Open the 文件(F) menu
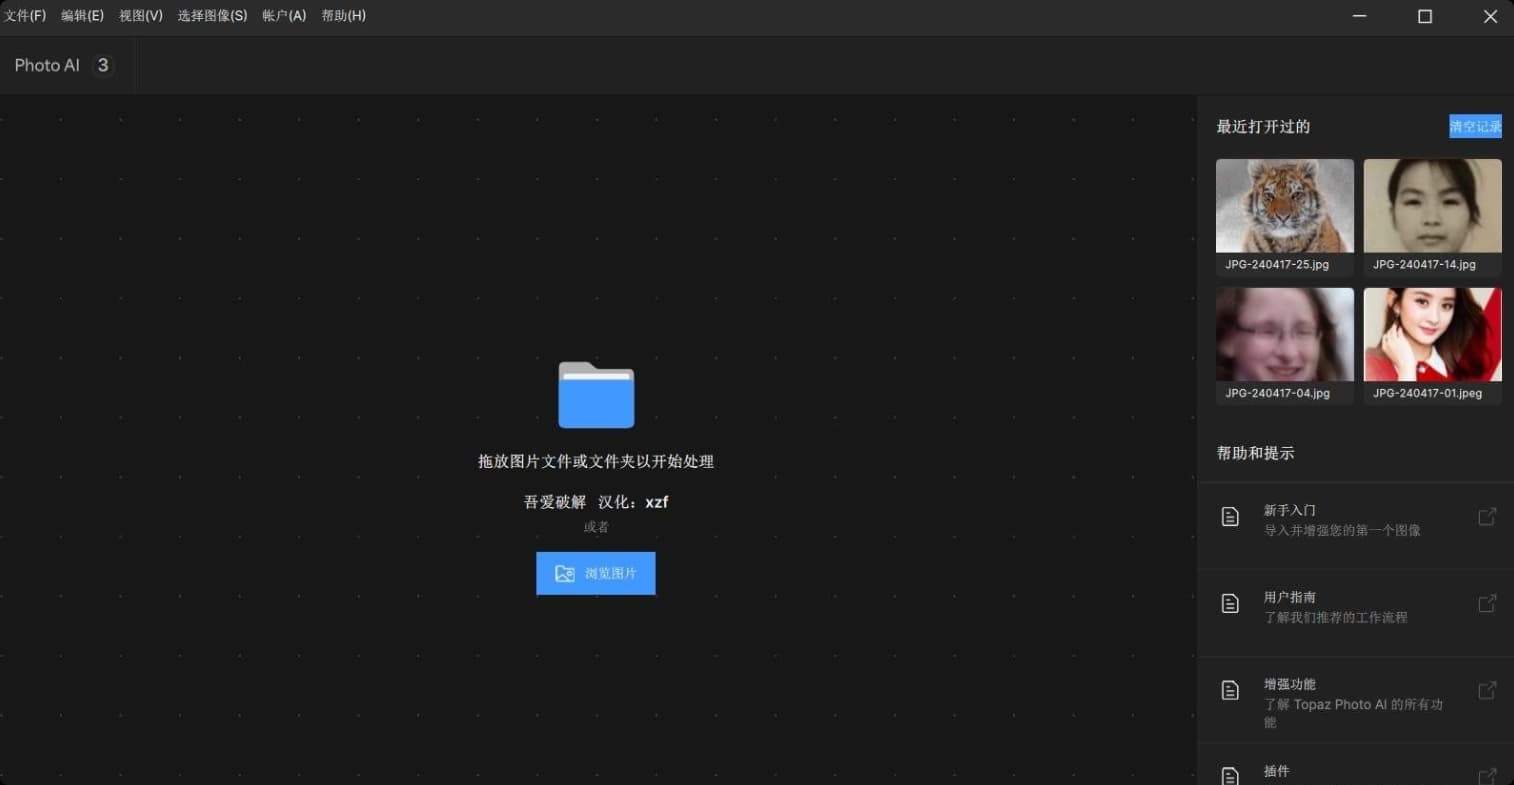Screen dimensions: 1514x785 25,16
